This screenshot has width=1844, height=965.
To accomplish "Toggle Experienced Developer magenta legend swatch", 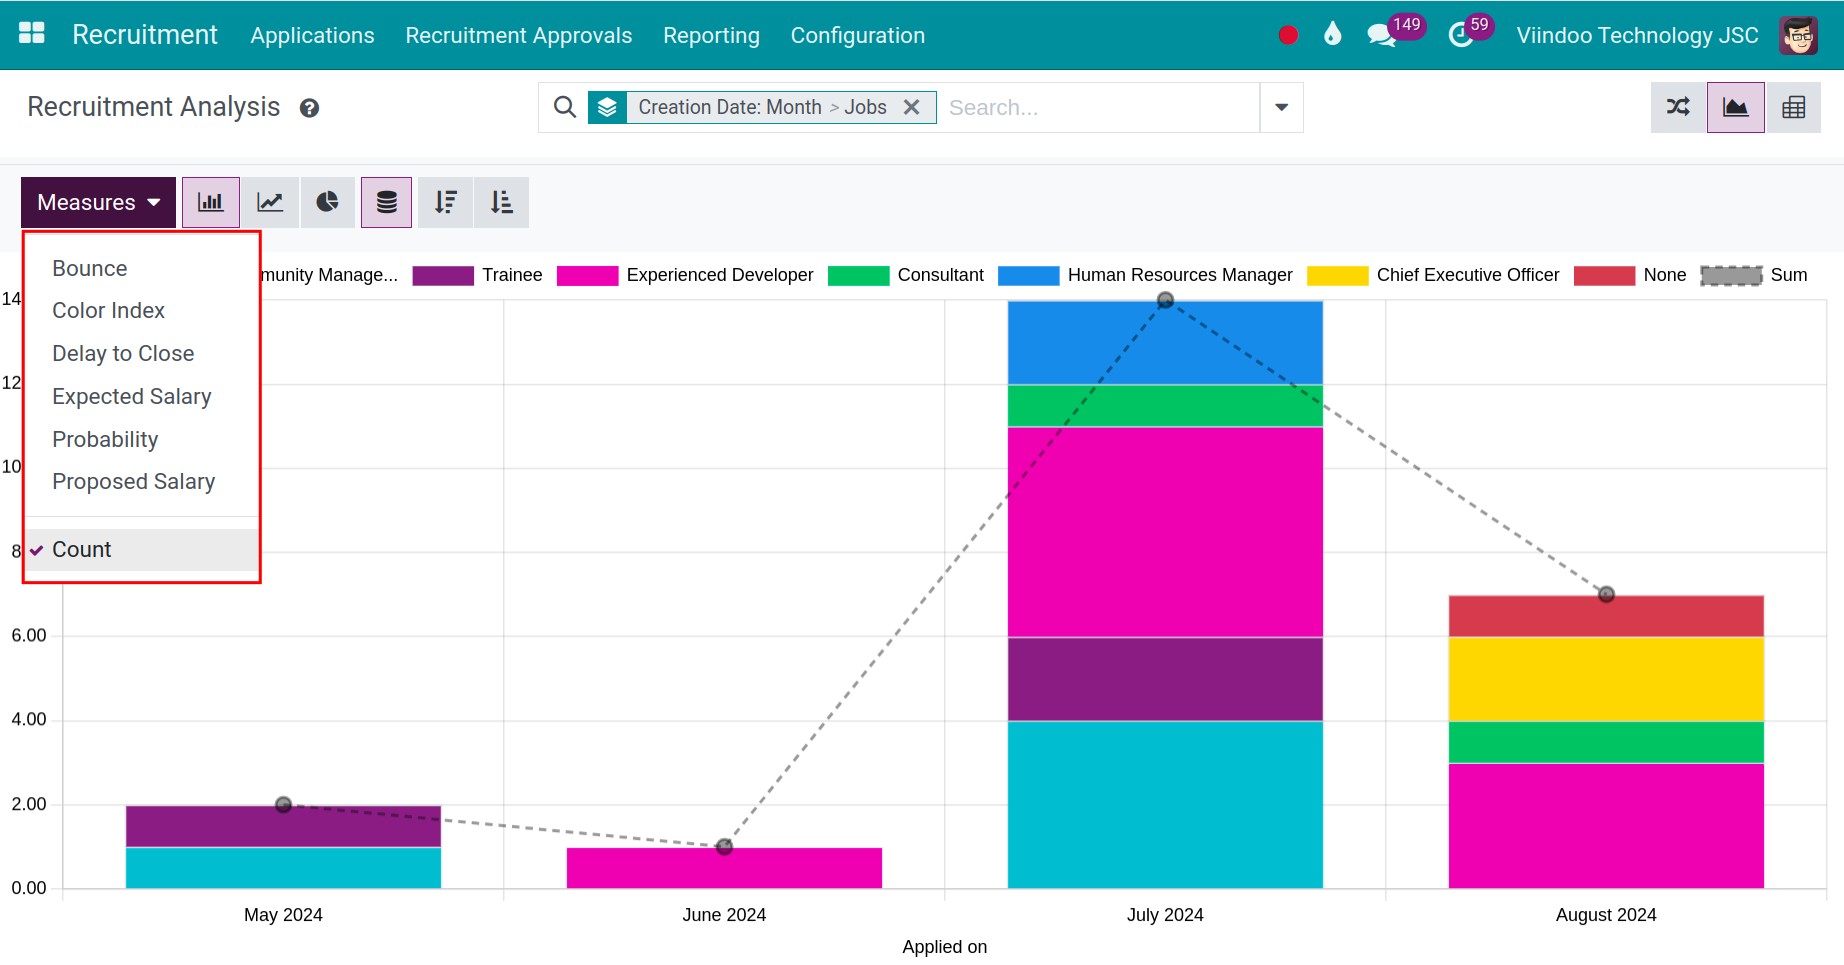I will coord(587,276).
